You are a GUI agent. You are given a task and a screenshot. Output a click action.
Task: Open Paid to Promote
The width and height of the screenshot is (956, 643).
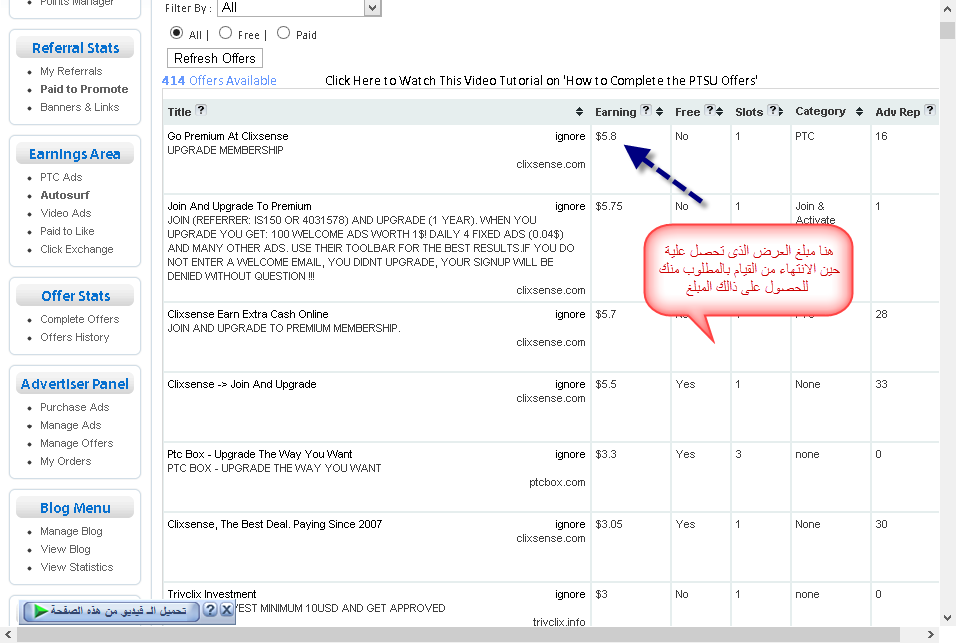click(84, 89)
